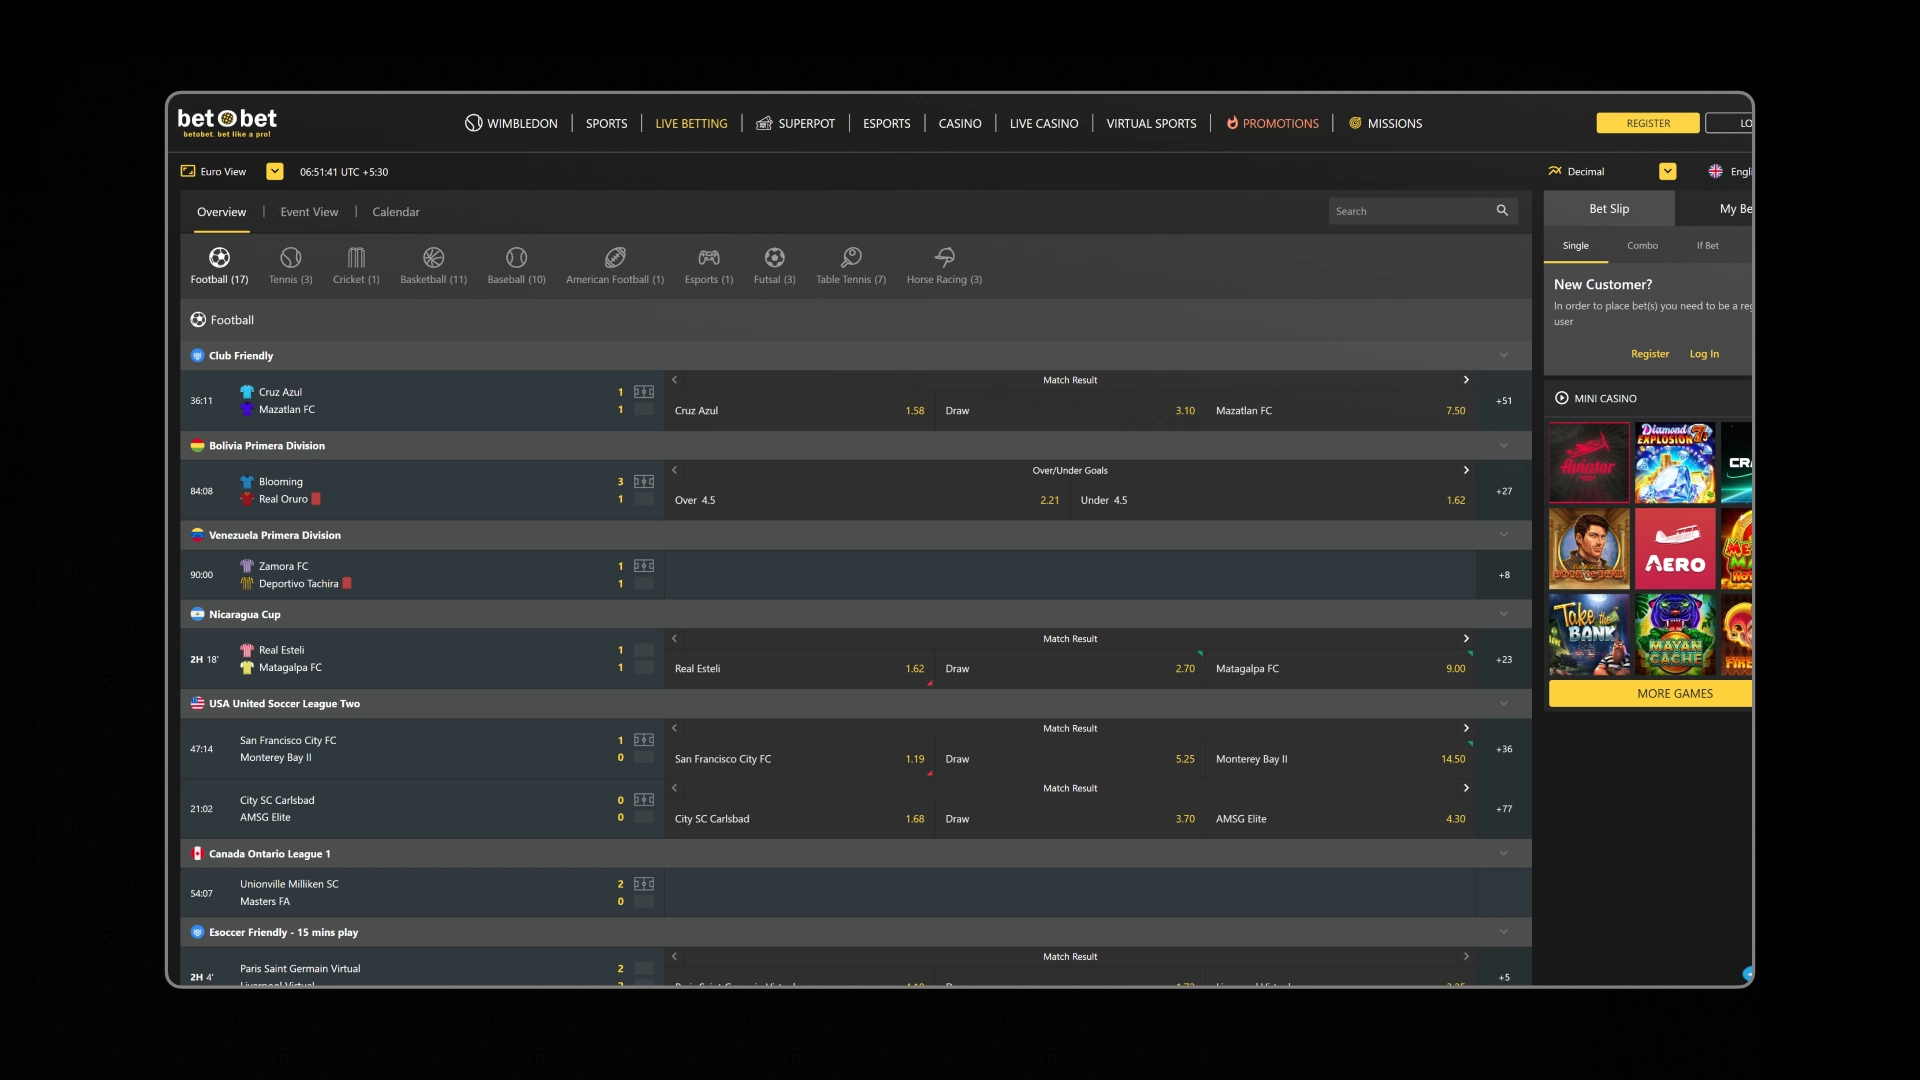Select the Overview tab
The image size is (1920, 1080).
click(221, 212)
